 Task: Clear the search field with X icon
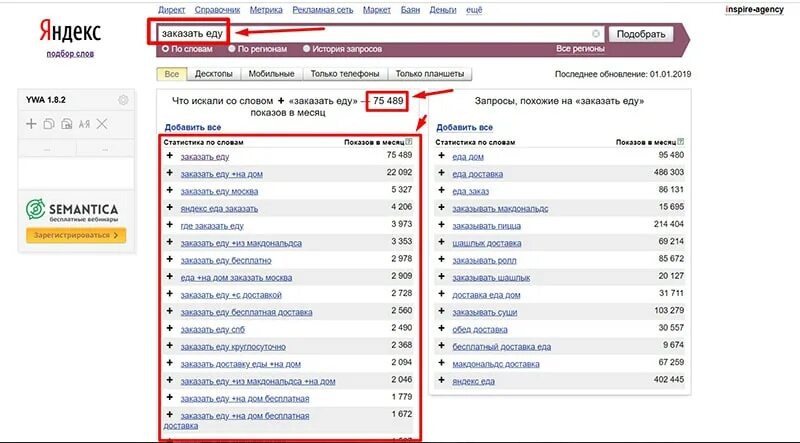[x=595, y=34]
